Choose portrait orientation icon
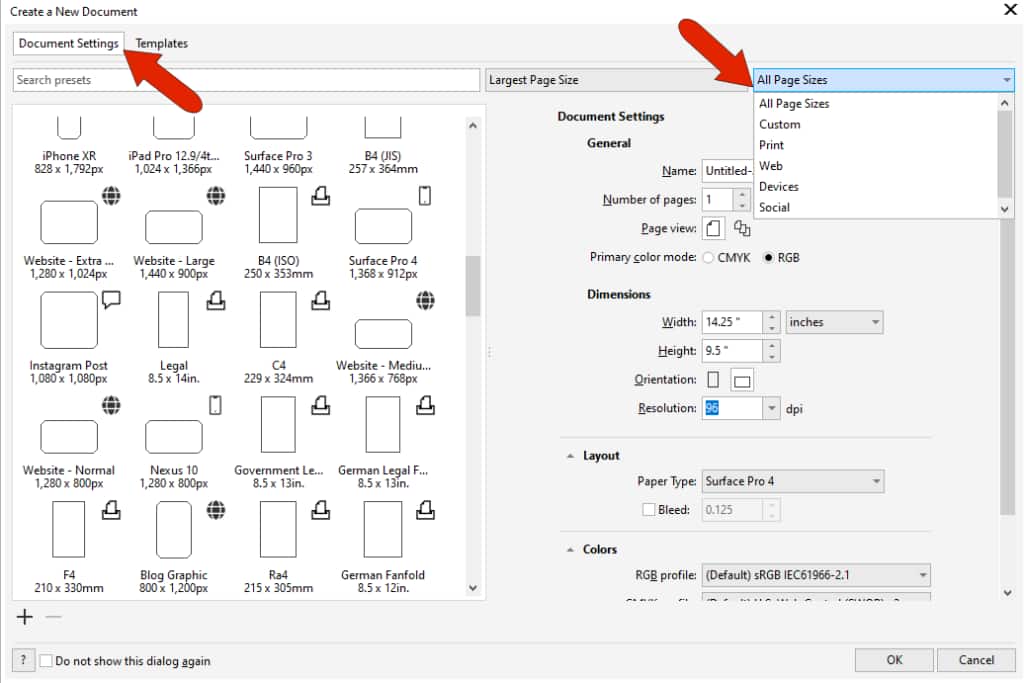Screen dimensions: 1024x683 [713, 380]
